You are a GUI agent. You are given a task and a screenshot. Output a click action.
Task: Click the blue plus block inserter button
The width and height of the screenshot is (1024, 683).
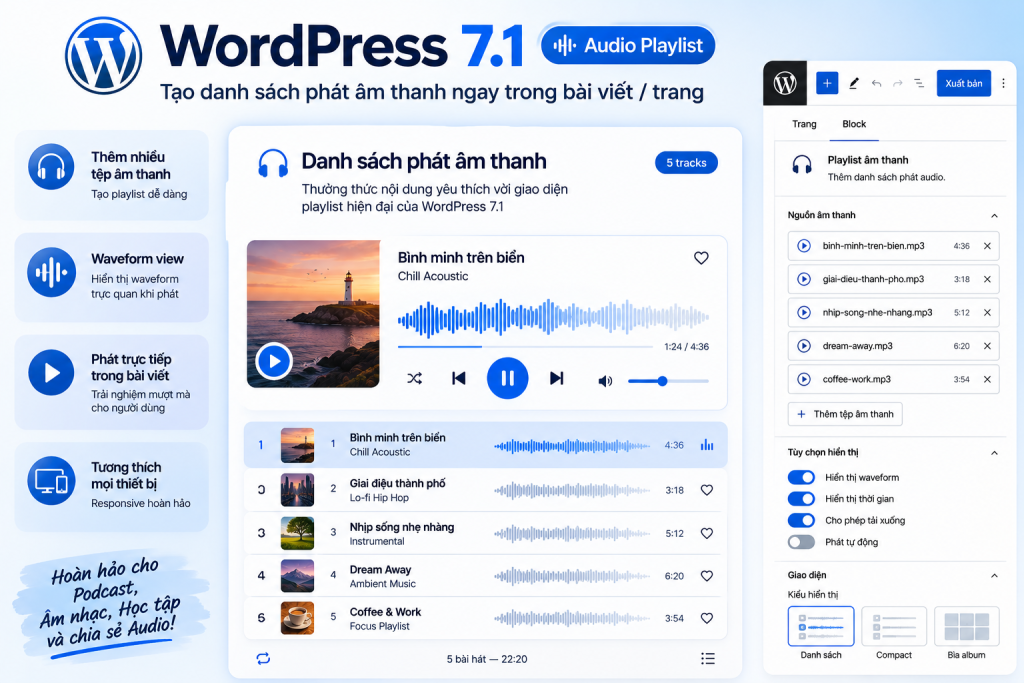pos(827,83)
